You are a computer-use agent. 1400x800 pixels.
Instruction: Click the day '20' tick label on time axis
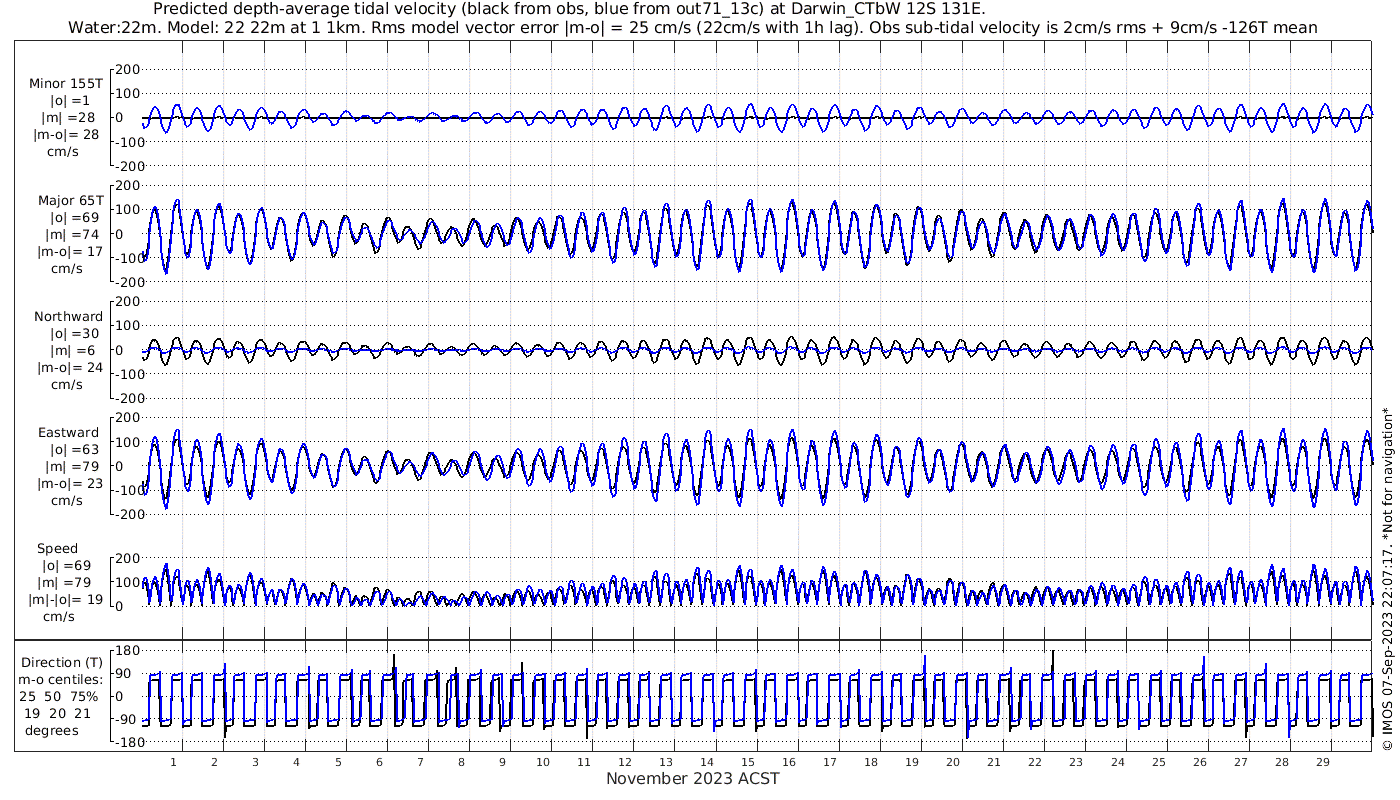coord(952,762)
